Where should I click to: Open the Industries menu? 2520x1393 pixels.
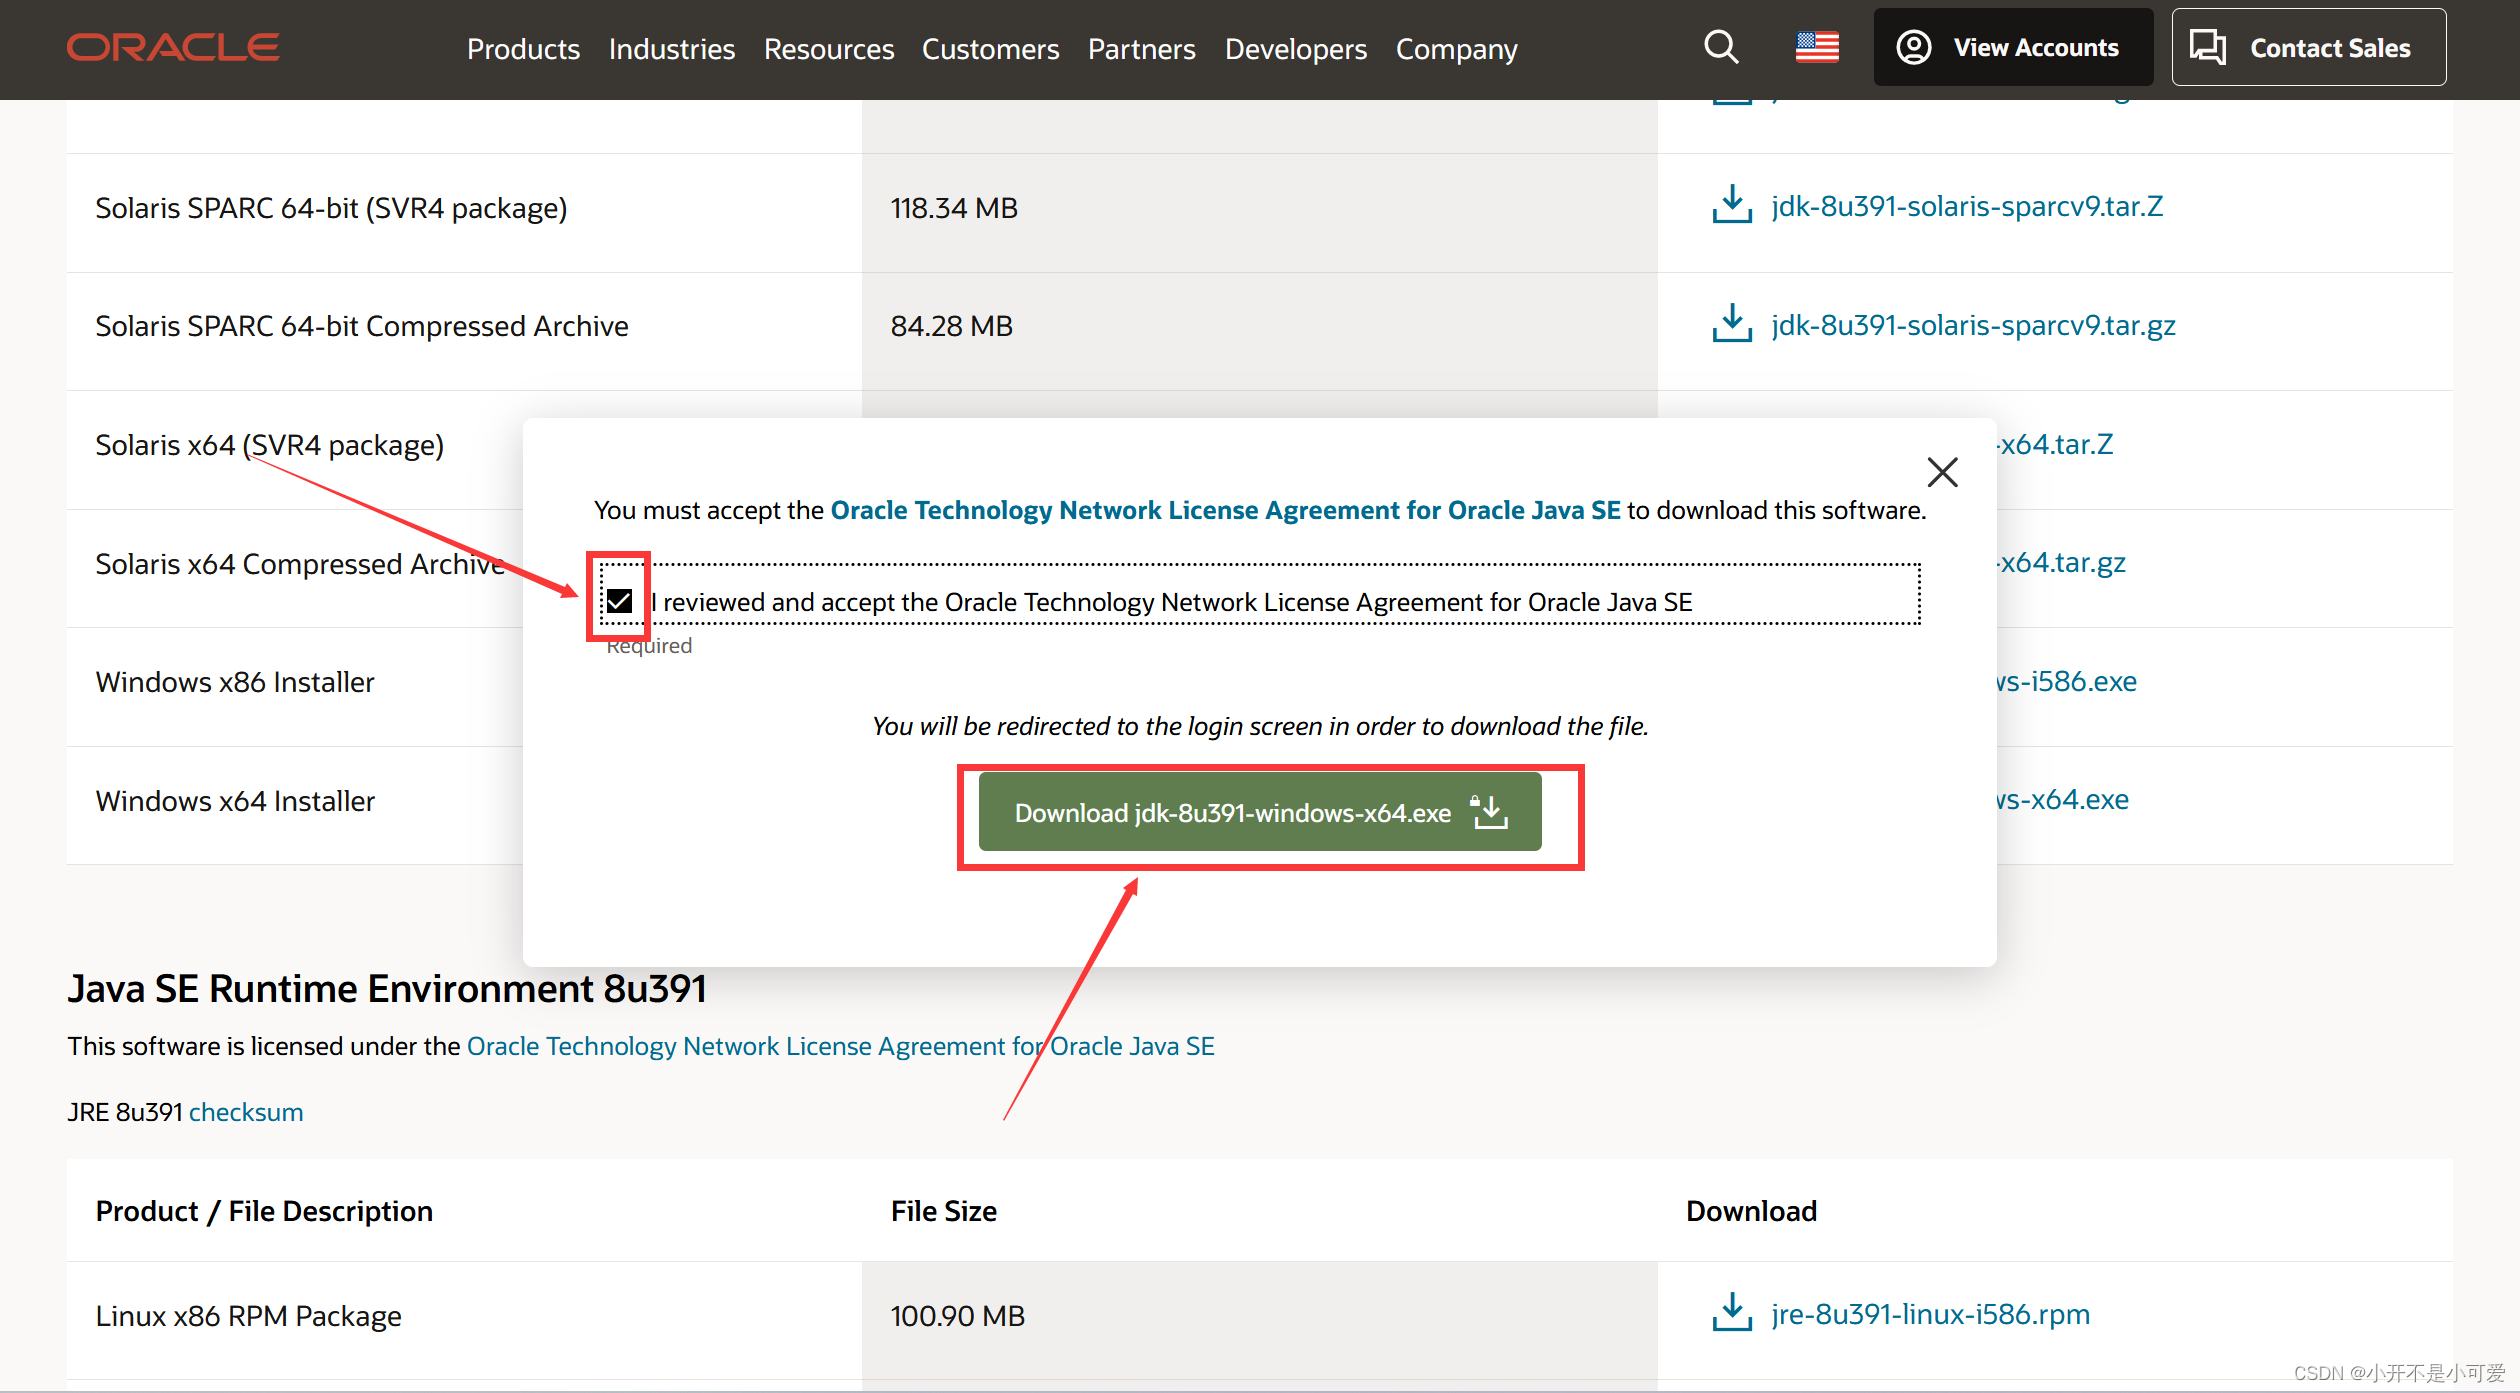(671, 49)
